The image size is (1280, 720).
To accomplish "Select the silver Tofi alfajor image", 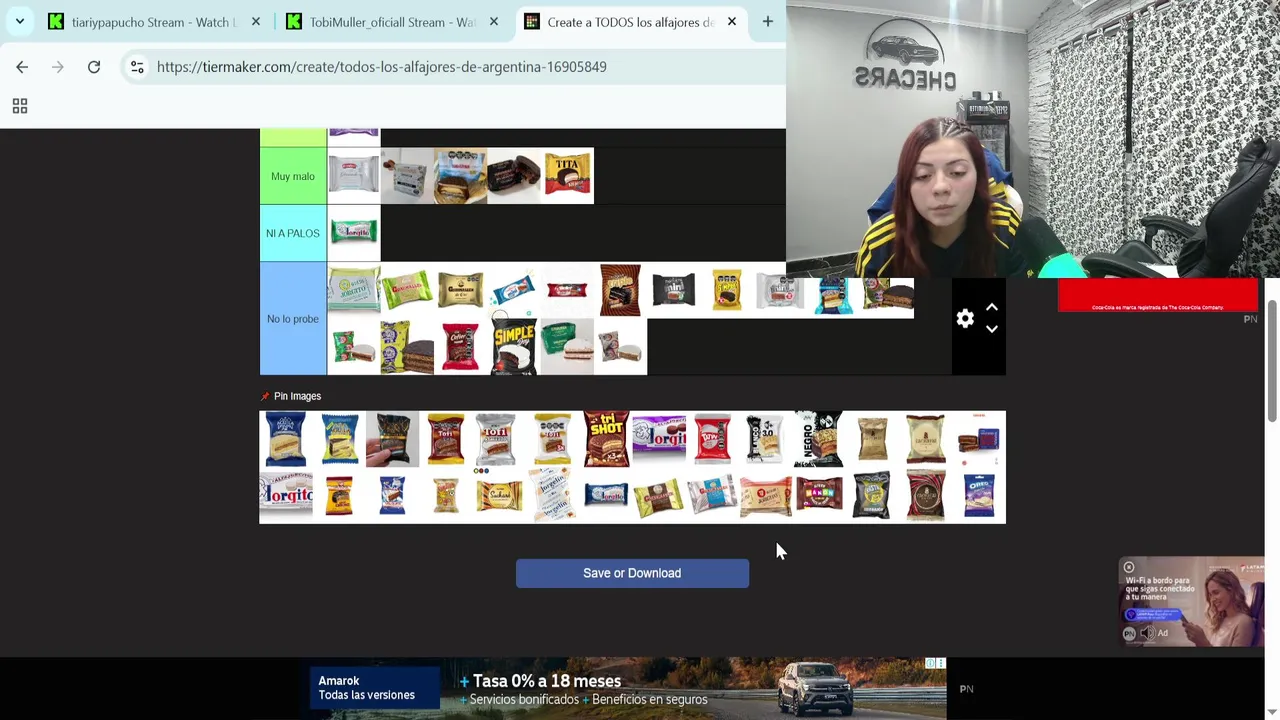I will point(496,439).
